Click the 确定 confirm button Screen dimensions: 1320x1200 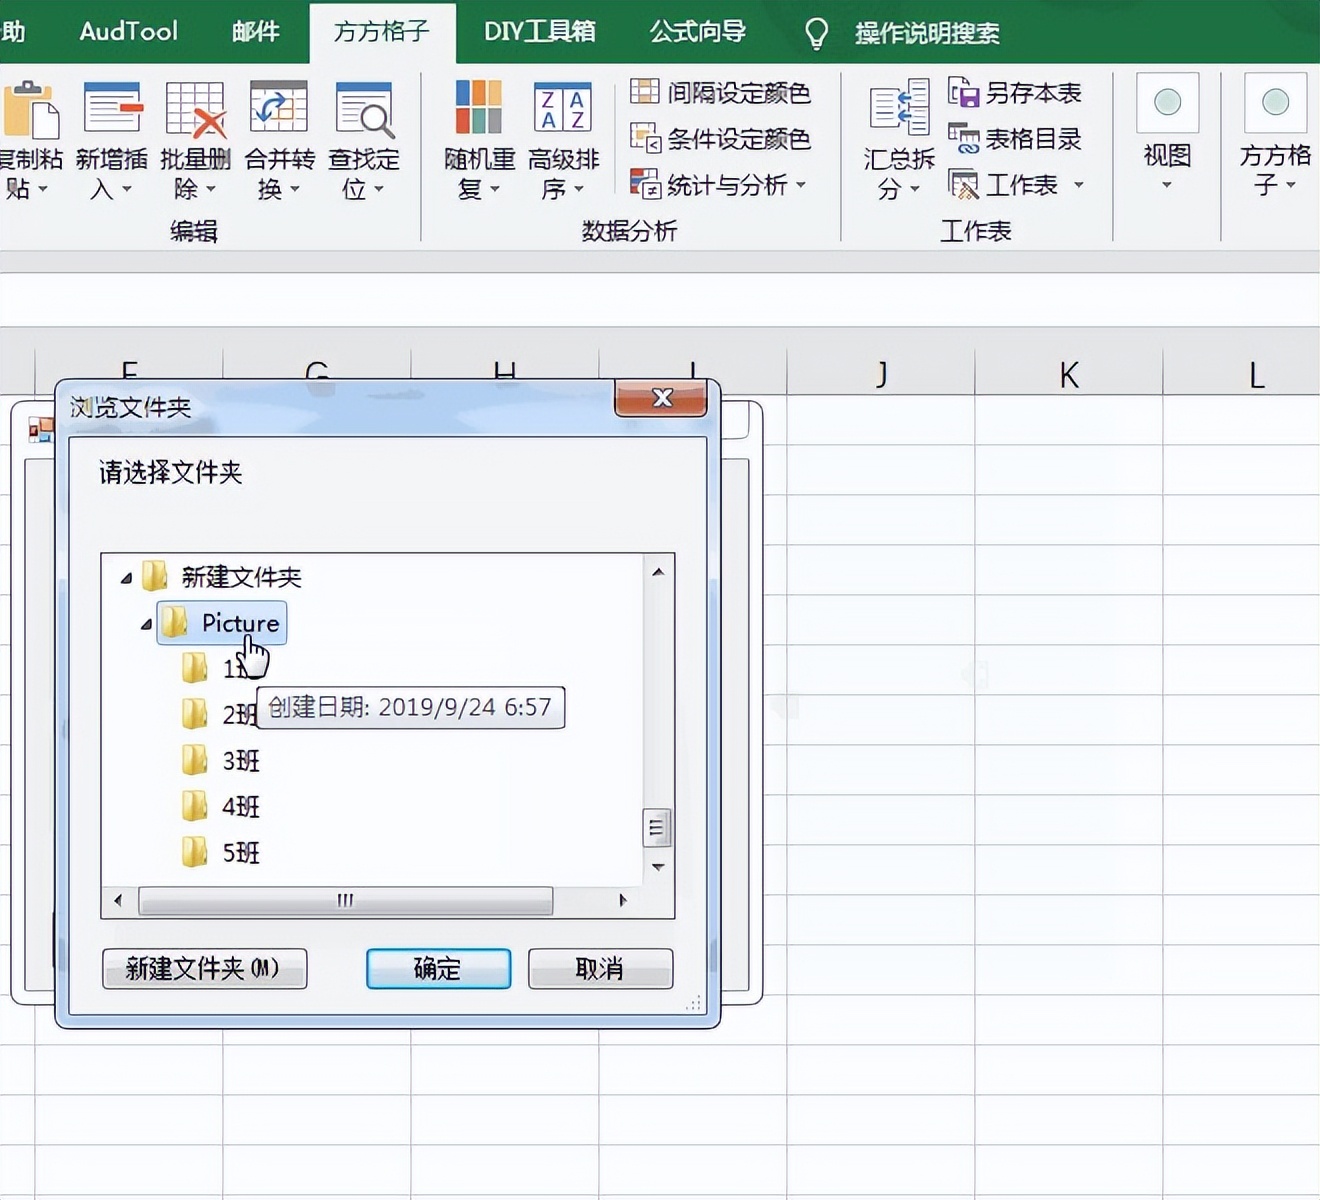[x=437, y=968]
